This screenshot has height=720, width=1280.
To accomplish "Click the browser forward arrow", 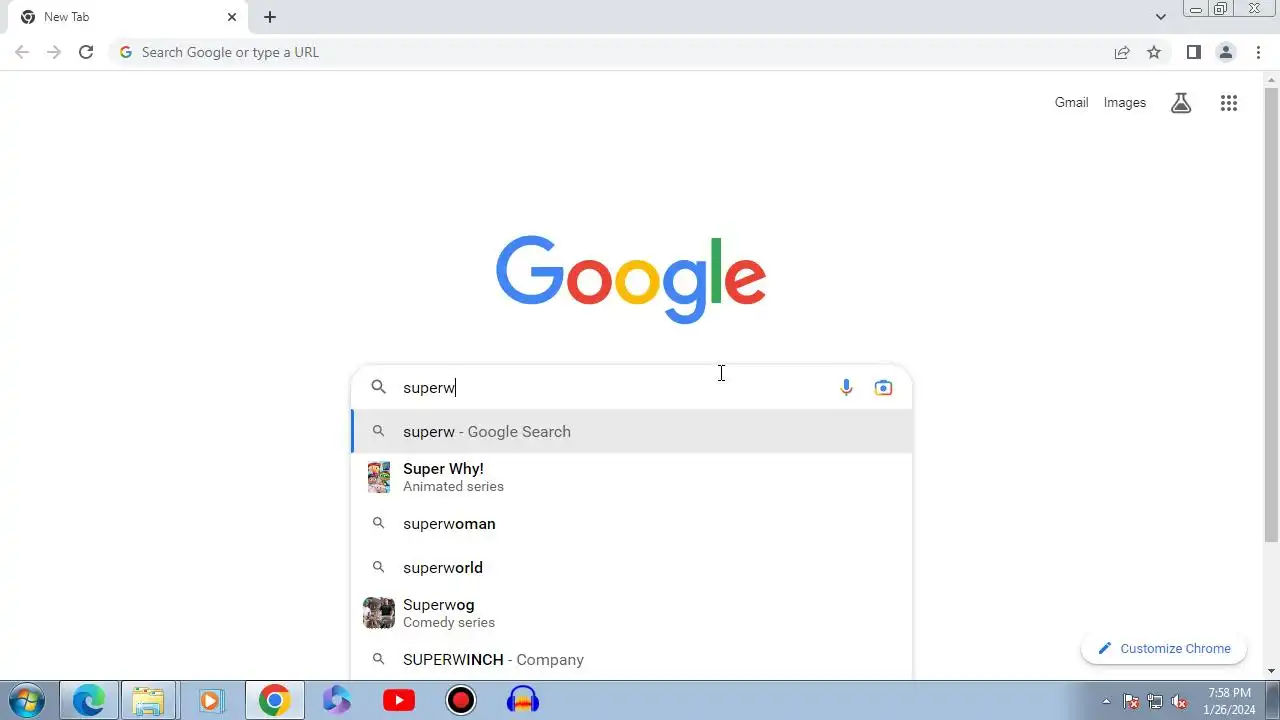I will 54,52.
